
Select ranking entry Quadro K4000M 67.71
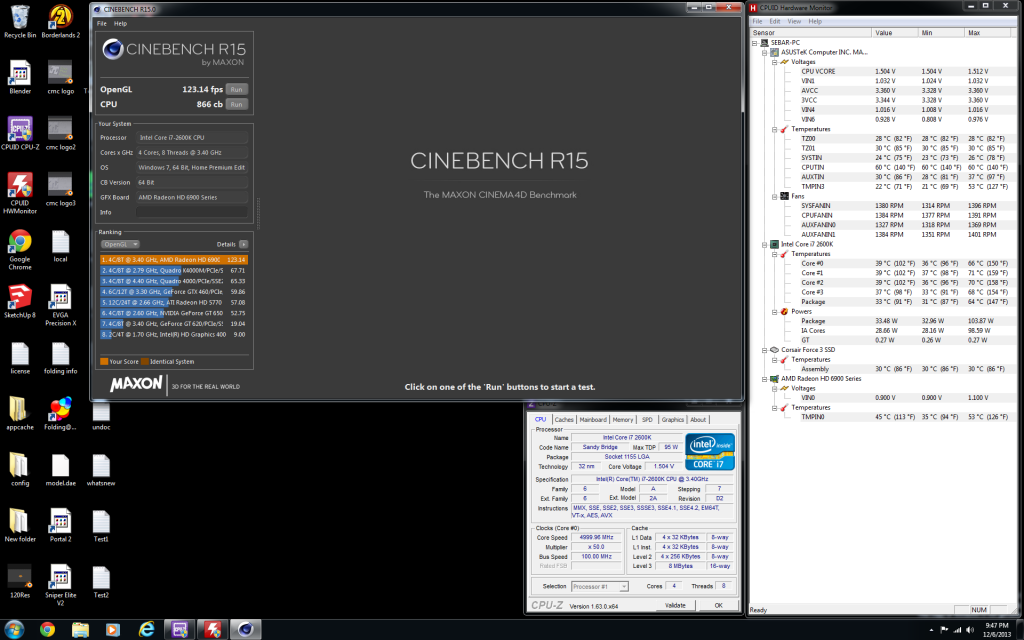(174, 270)
